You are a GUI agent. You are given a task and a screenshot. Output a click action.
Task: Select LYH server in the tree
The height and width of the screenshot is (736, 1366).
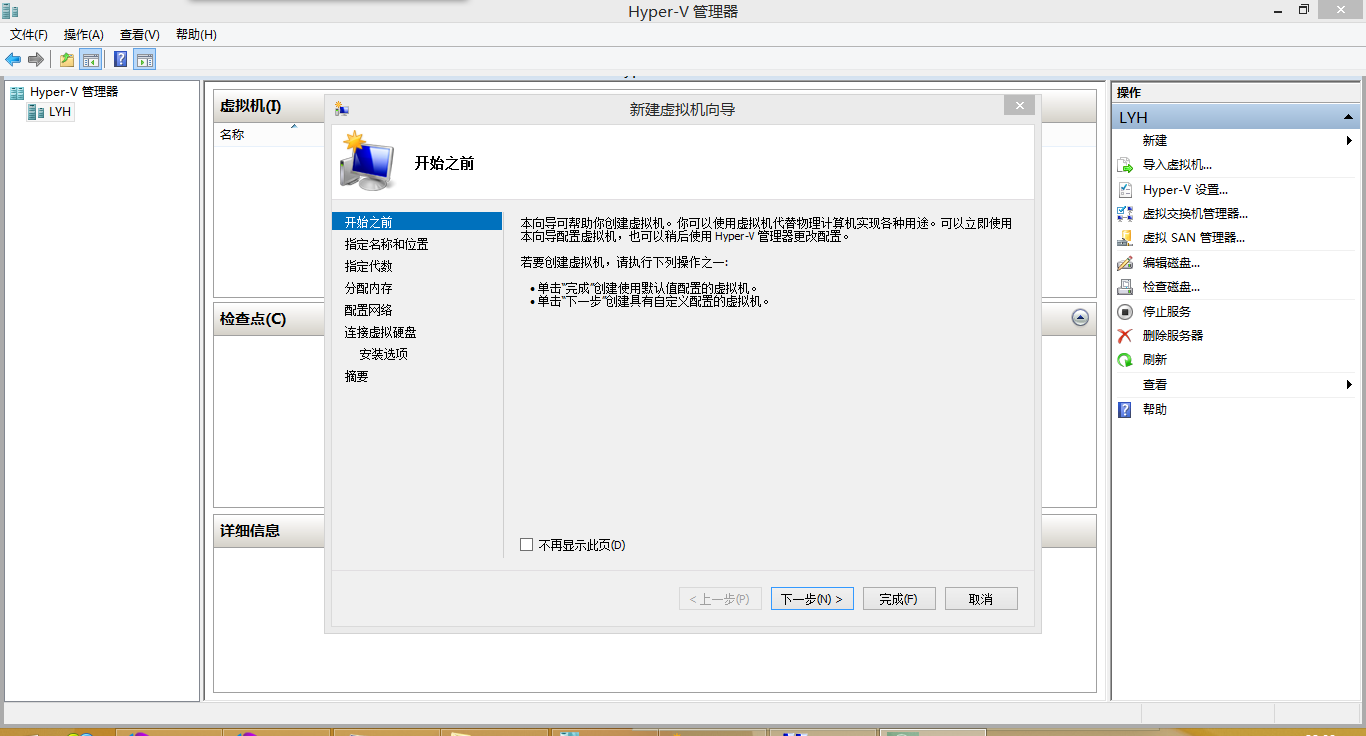pos(60,112)
